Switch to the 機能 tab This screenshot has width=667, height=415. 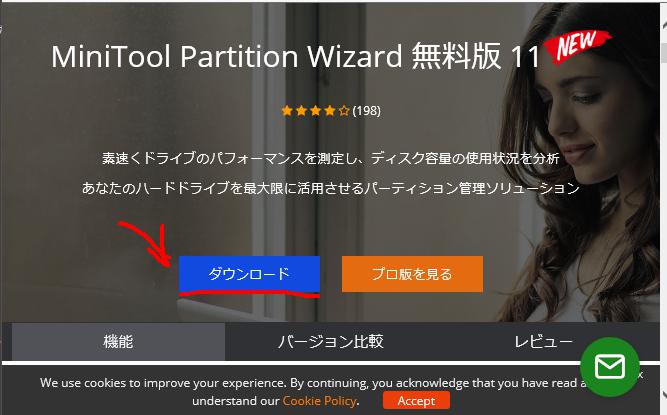[118, 341]
